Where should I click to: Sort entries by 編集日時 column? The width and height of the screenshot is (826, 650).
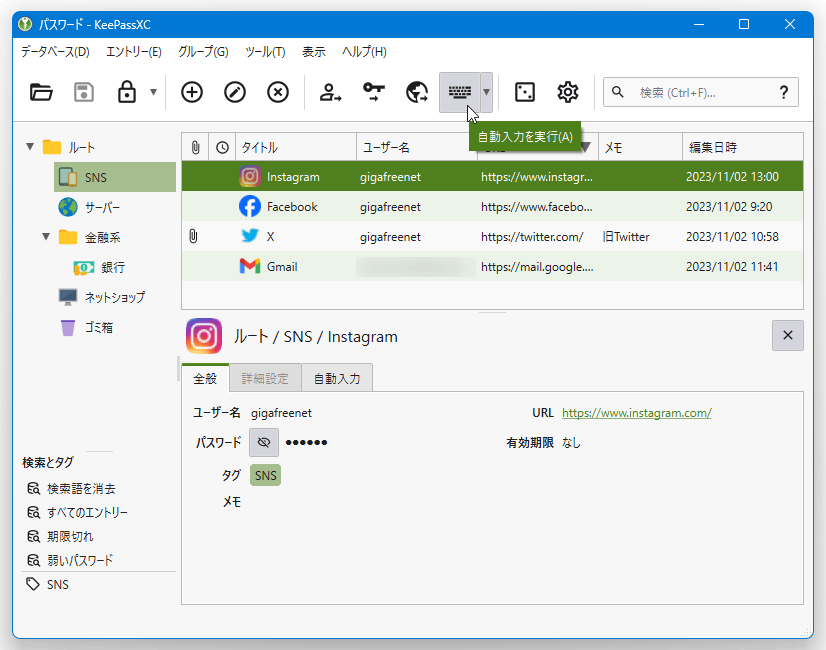click(743, 147)
